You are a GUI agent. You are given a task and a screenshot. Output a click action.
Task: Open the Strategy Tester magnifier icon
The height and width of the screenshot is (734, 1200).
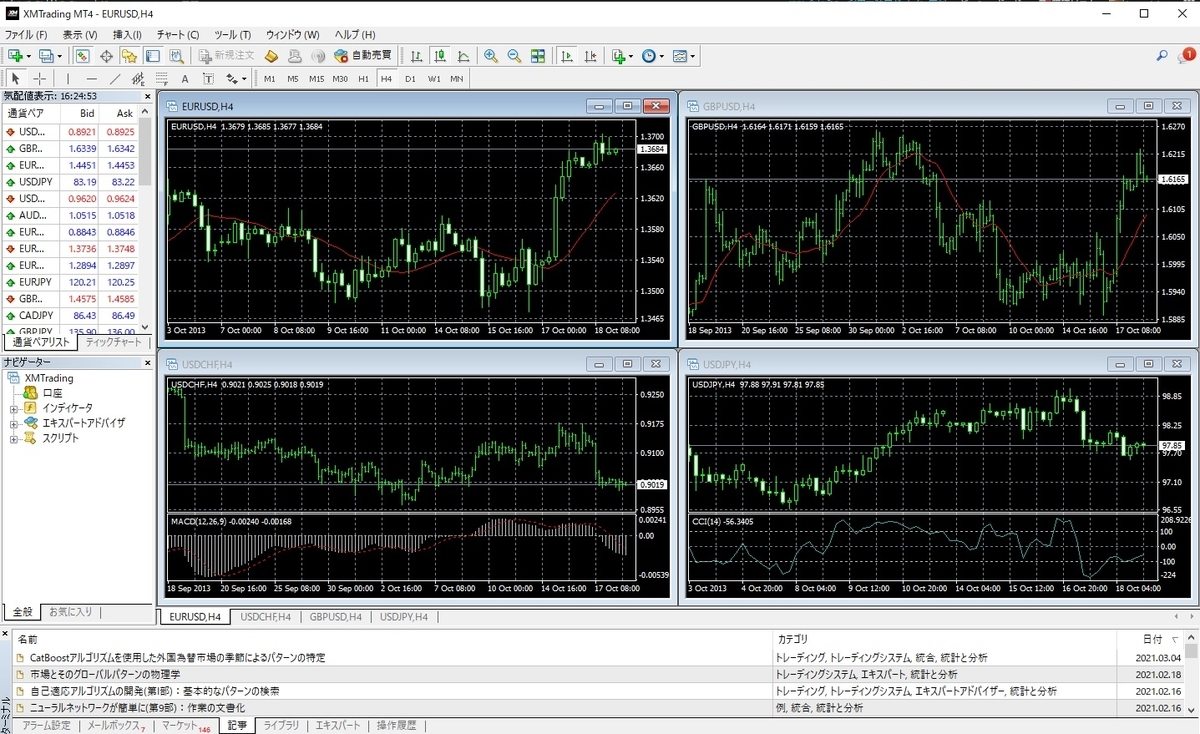(176, 56)
